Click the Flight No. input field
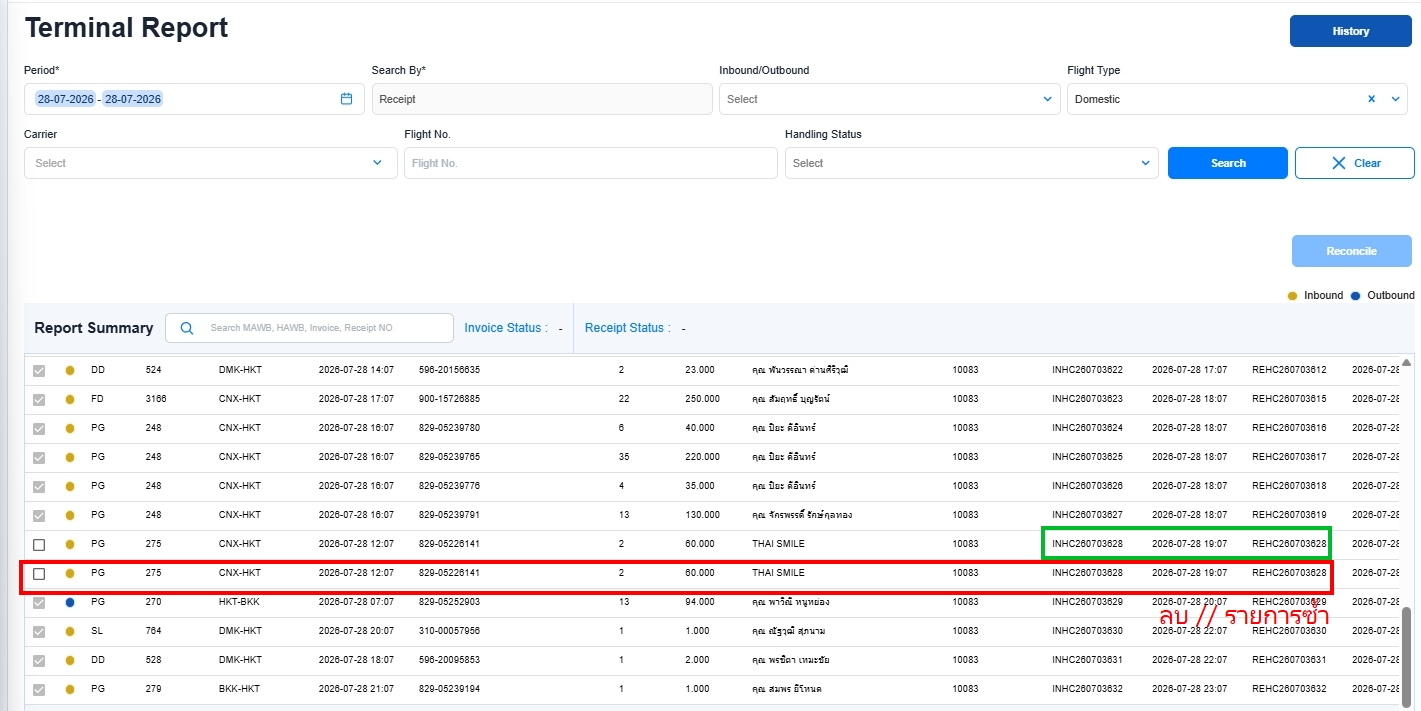This screenshot has height=711, width=1421. pos(591,163)
